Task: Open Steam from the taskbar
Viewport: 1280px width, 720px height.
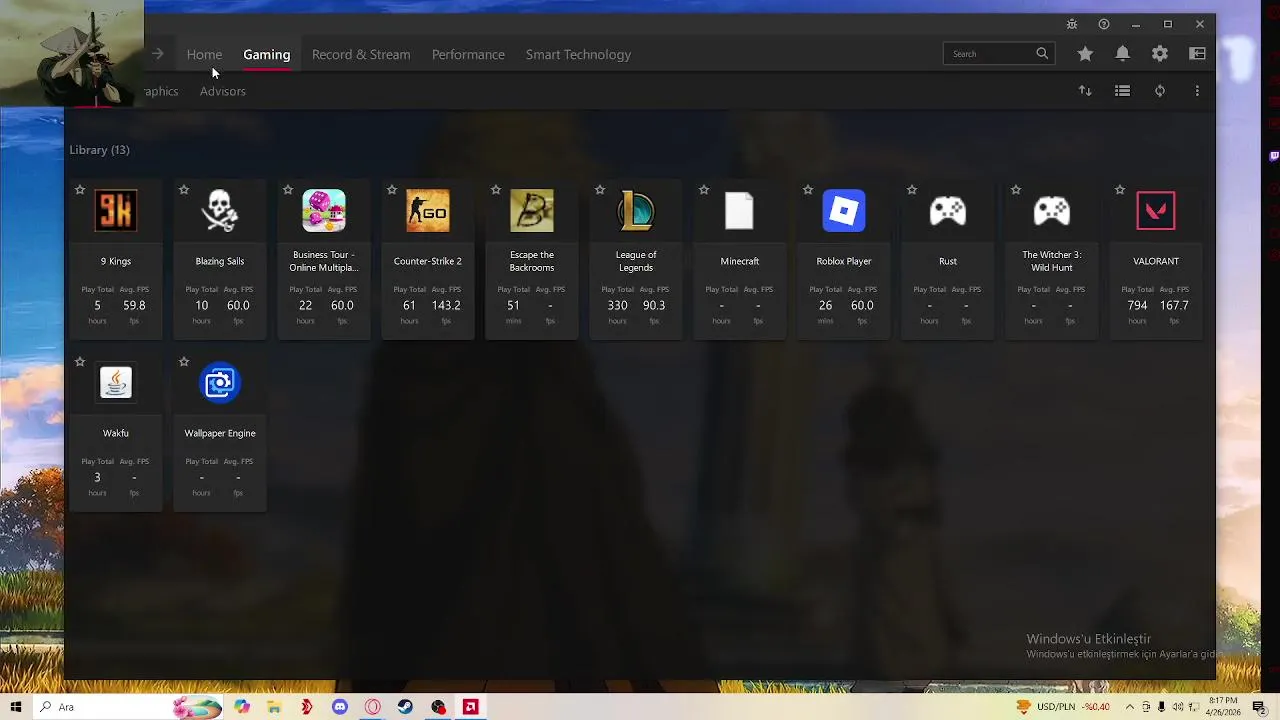Action: [x=405, y=707]
